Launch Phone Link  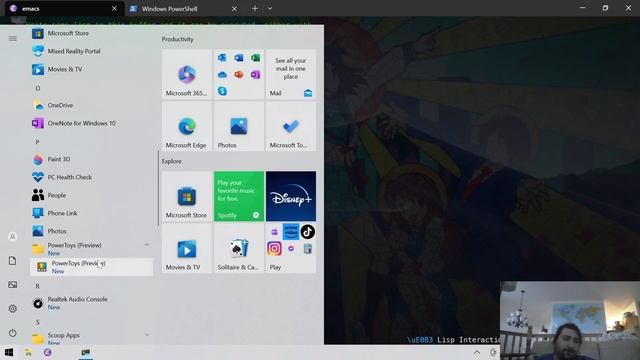pos(92,213)
